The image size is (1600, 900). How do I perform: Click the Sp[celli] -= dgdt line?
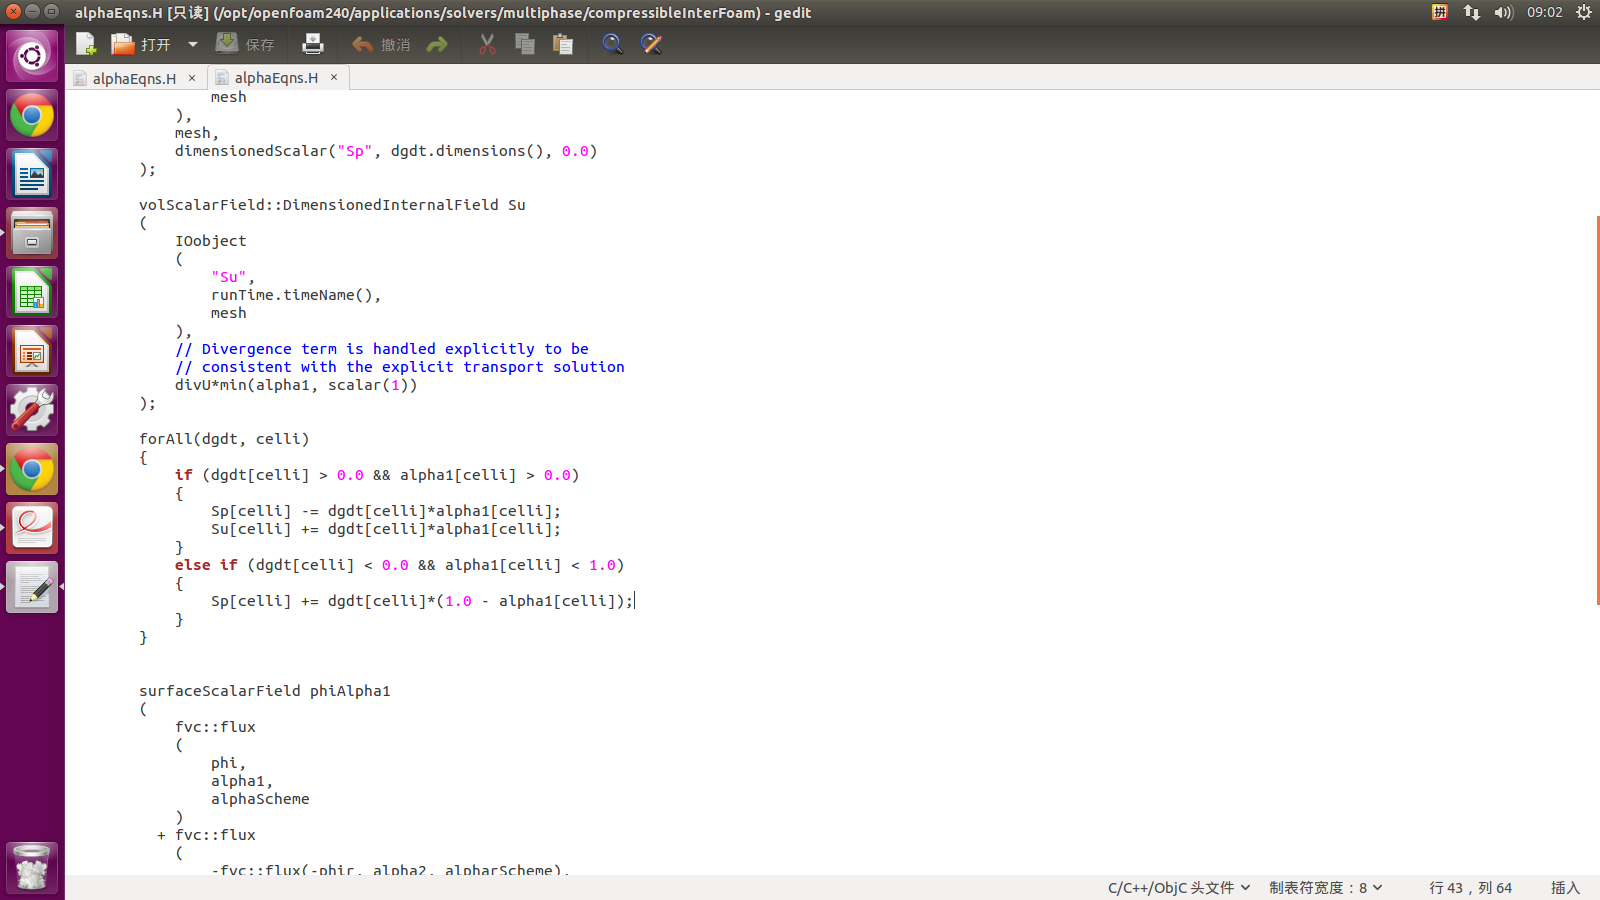coord(386,511)
